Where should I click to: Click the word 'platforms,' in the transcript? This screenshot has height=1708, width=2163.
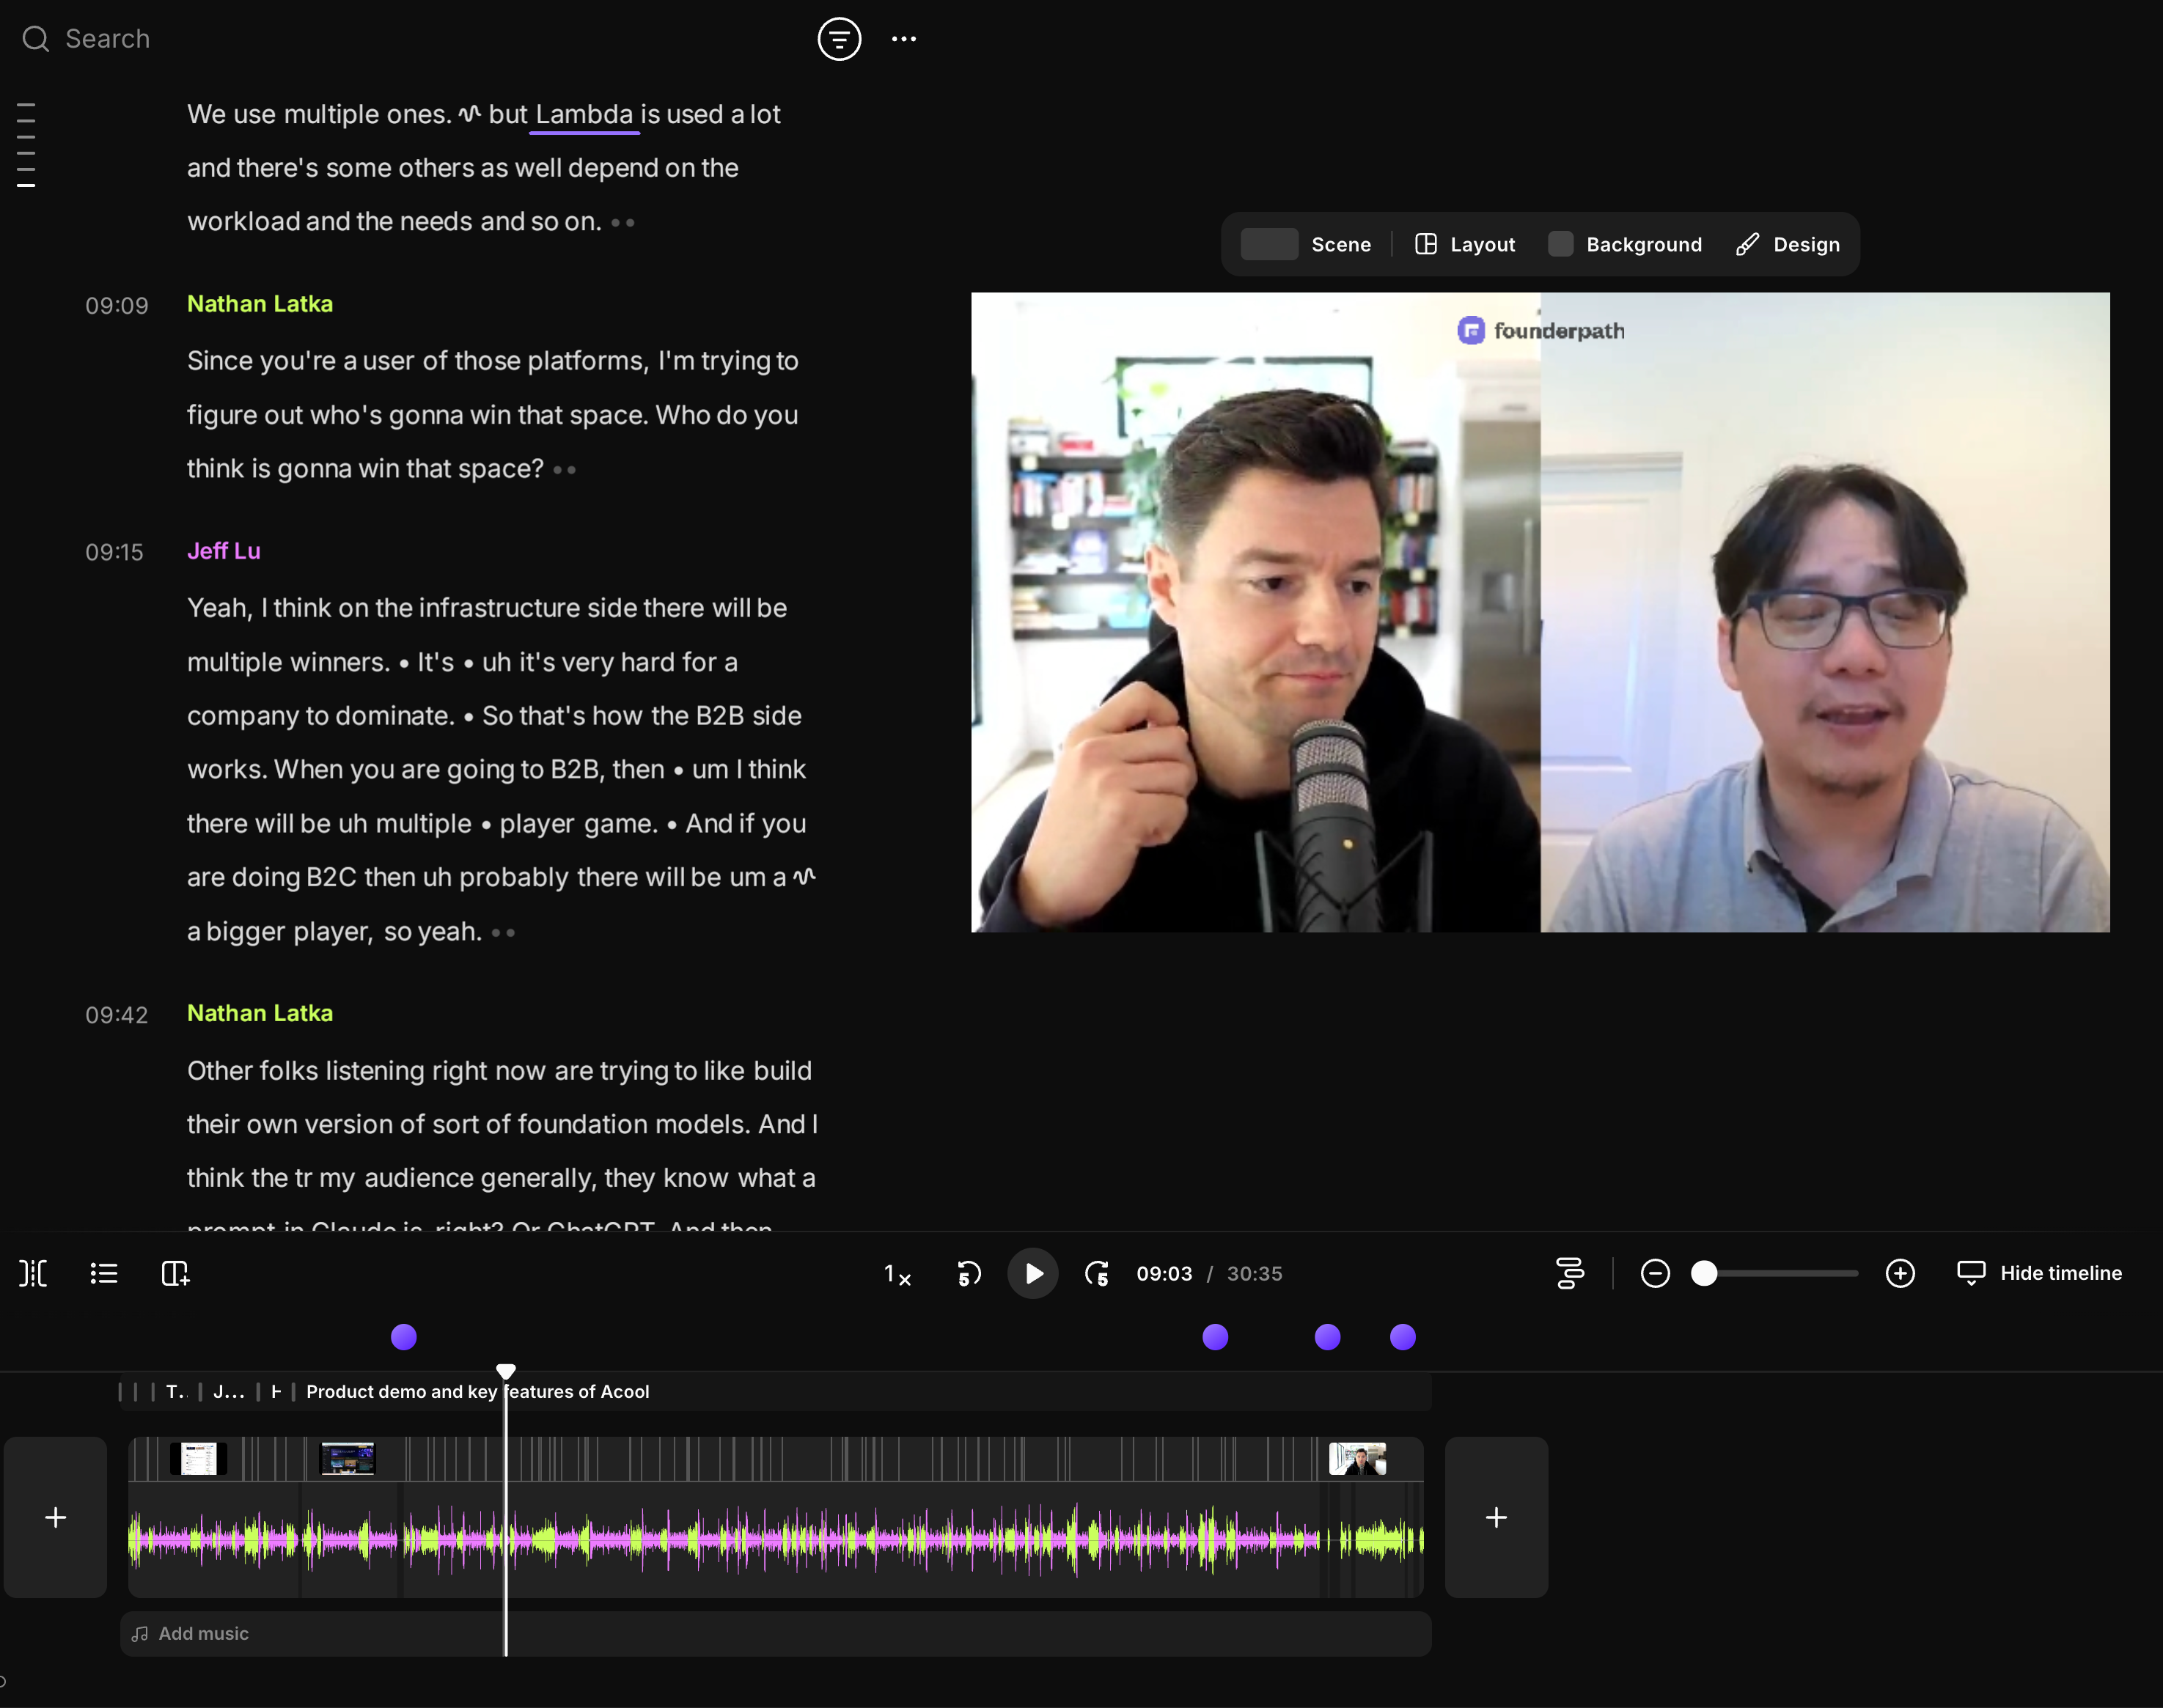click(588, 361)
